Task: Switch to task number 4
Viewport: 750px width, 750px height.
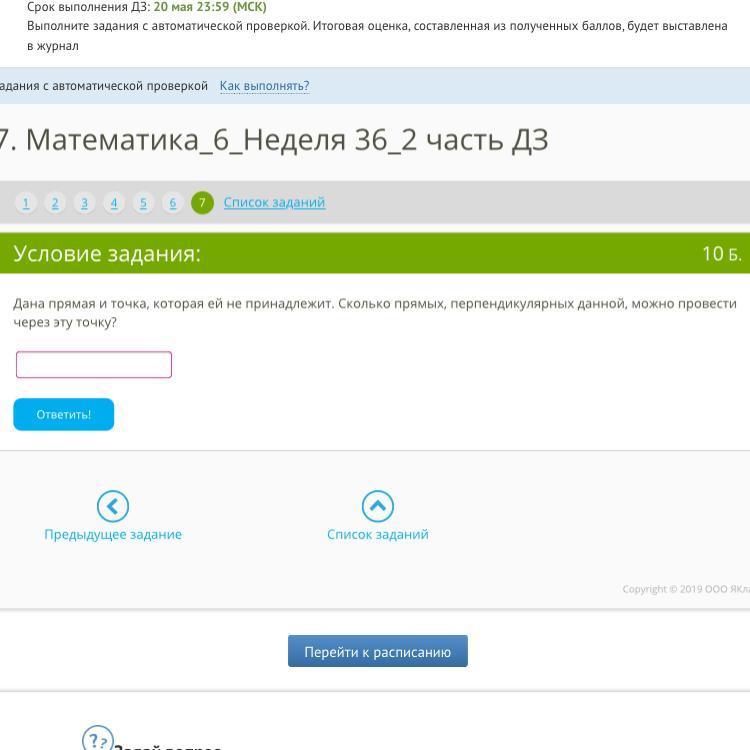Action: tap(114, 203)
